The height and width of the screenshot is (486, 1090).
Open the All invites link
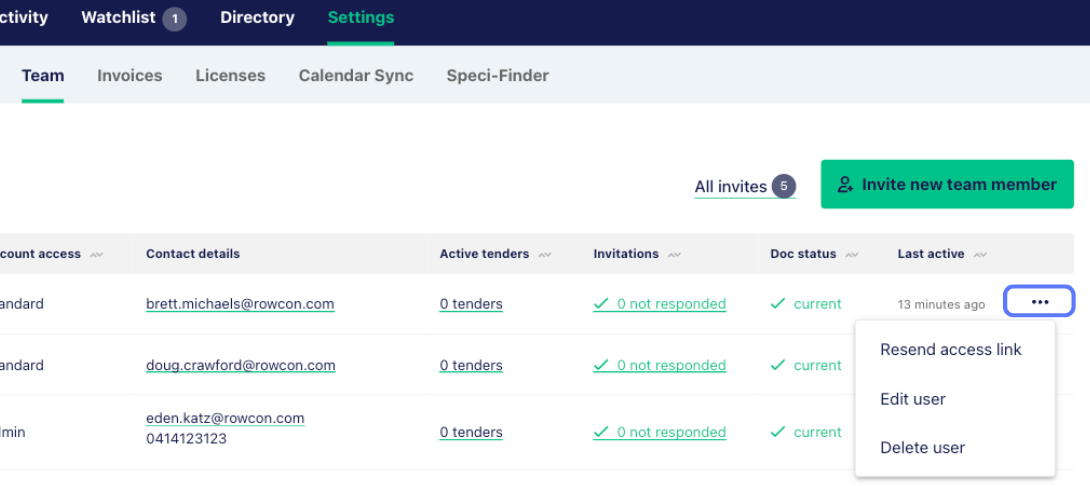[730, 187]
